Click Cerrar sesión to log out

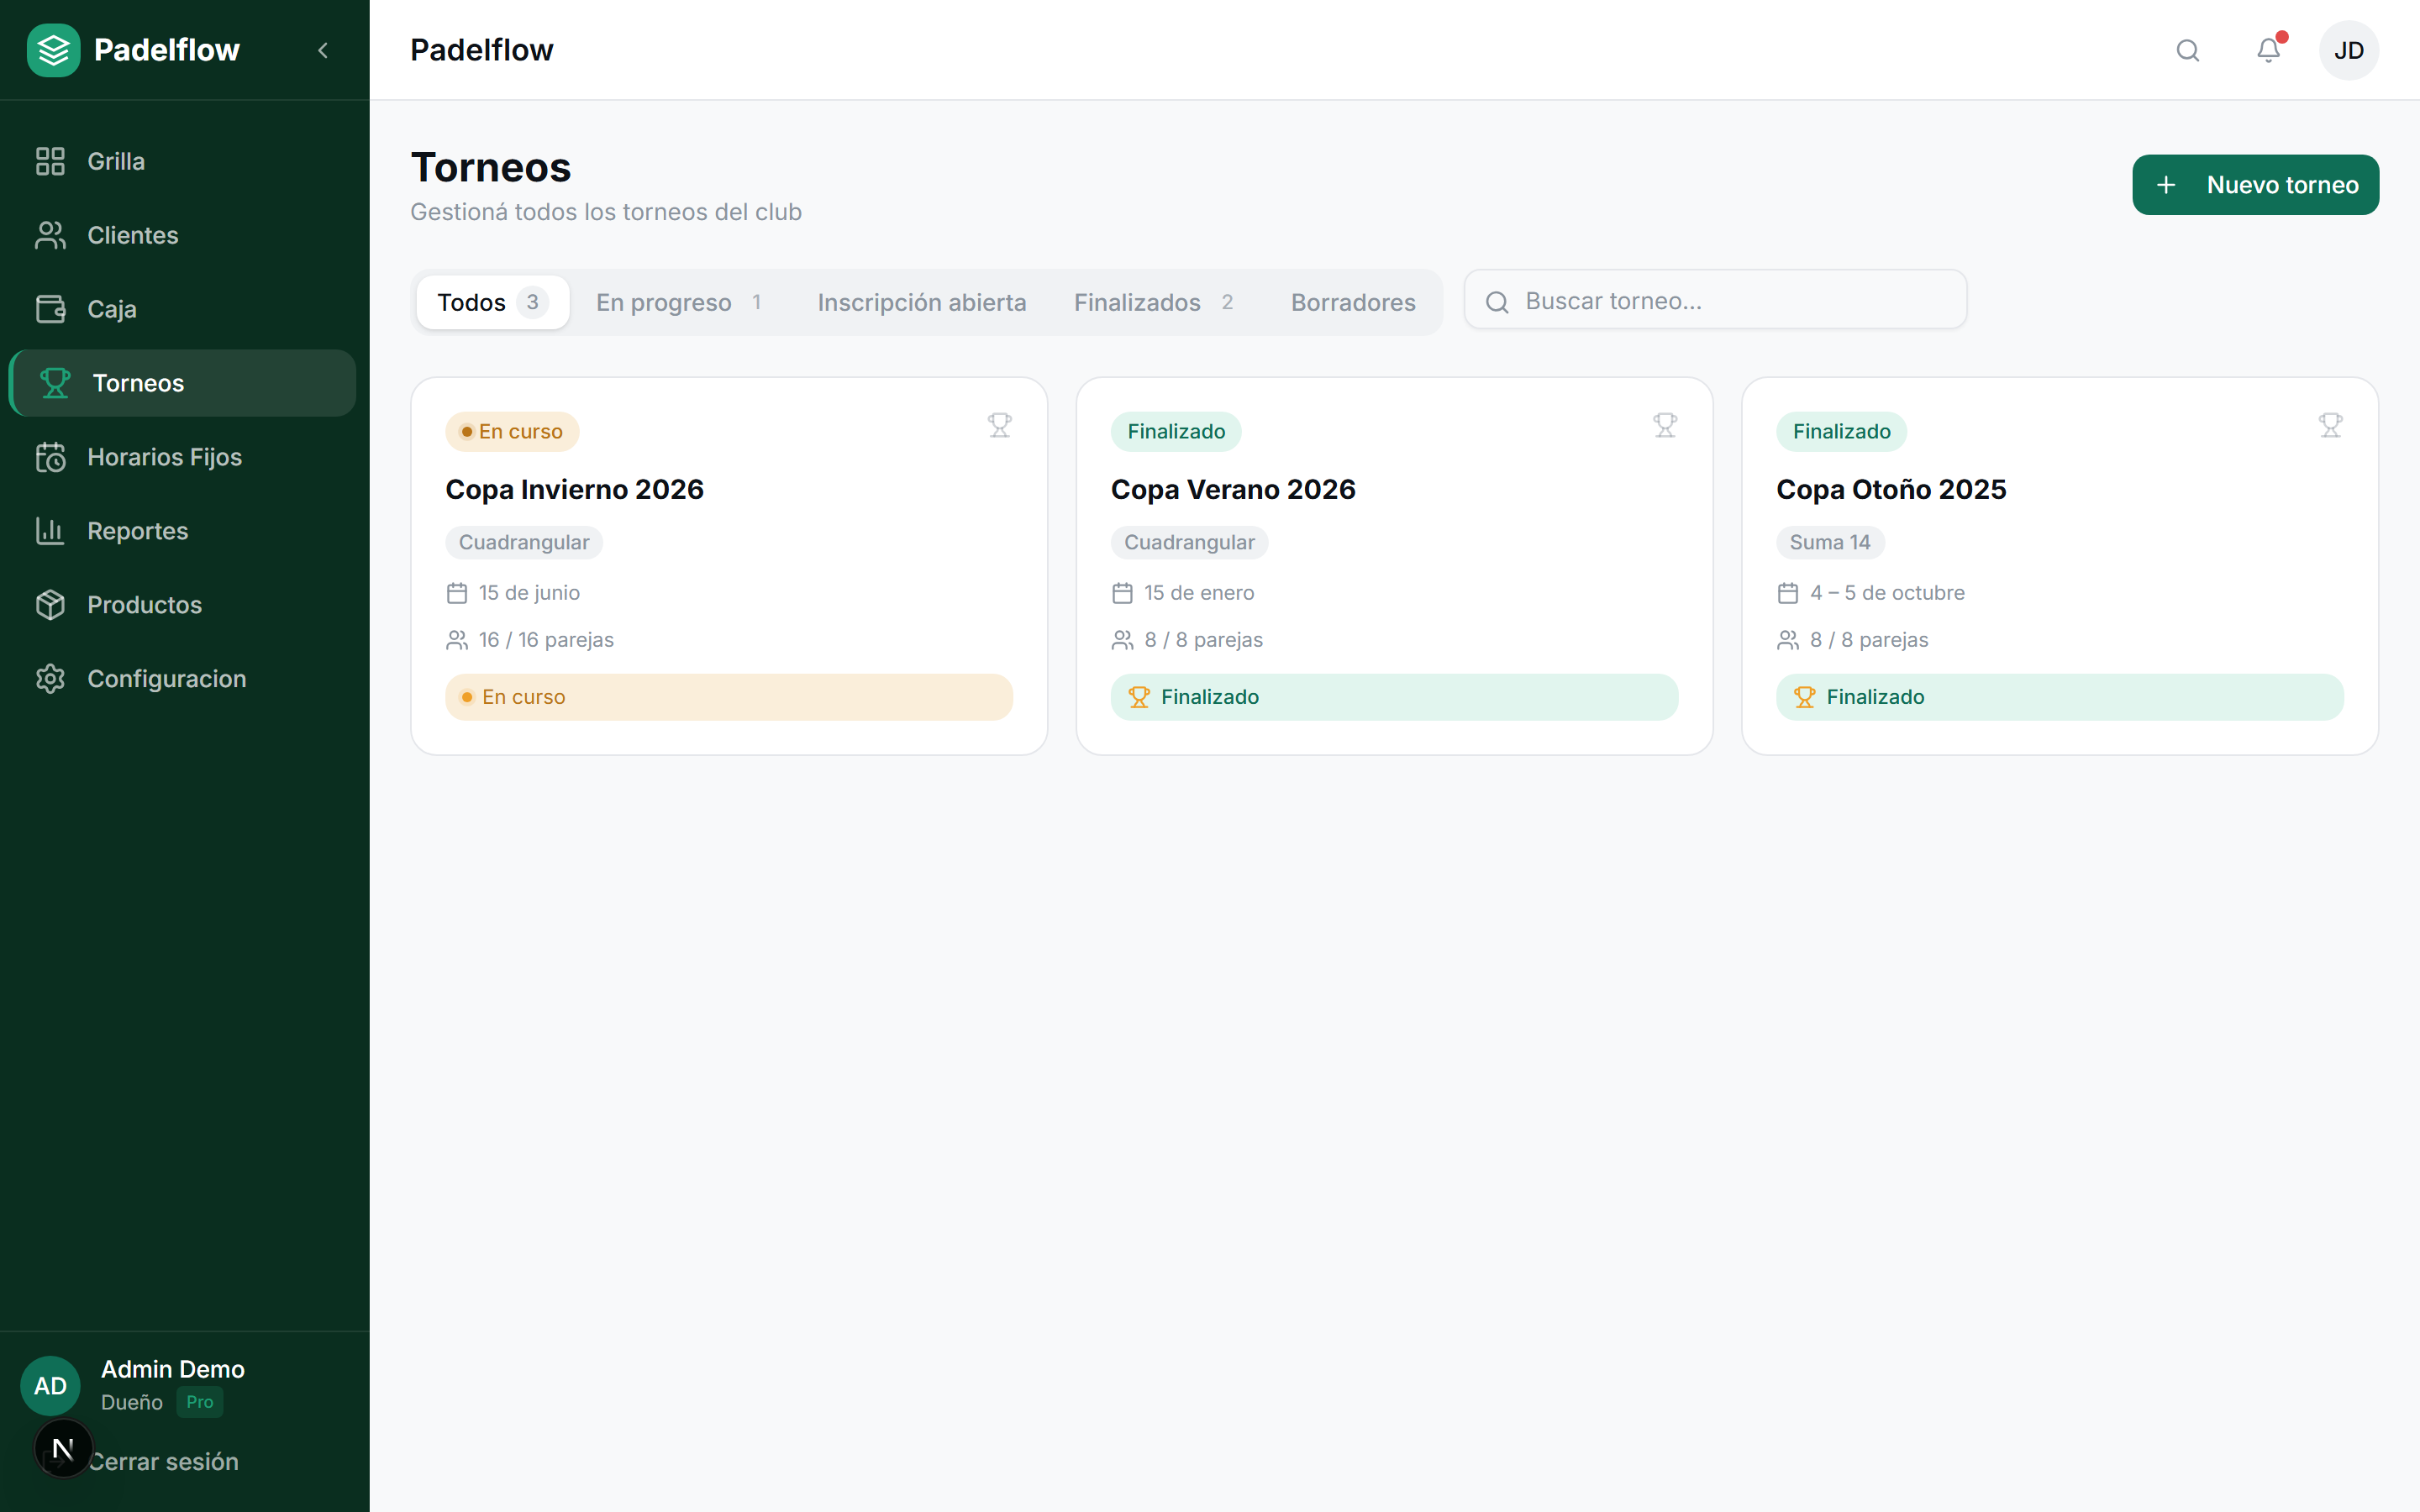tap(164, 1462)
